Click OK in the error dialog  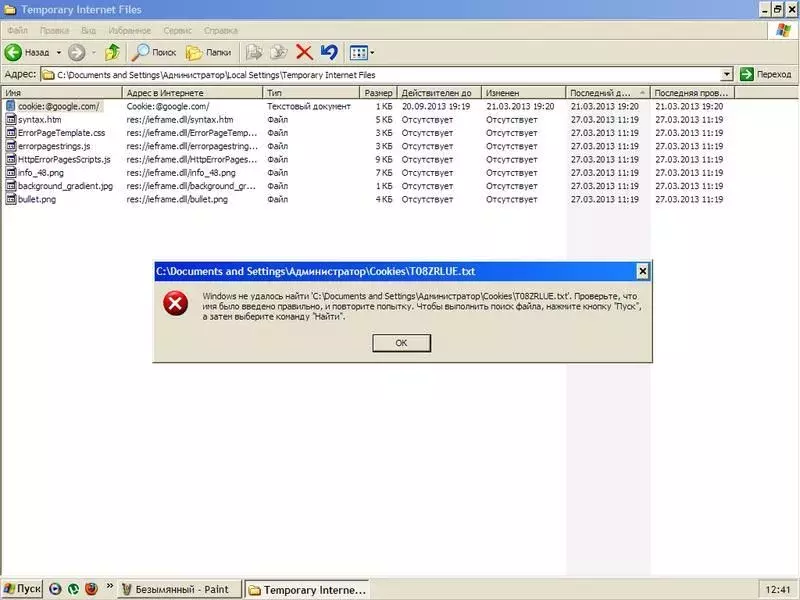tap(402, 343)
